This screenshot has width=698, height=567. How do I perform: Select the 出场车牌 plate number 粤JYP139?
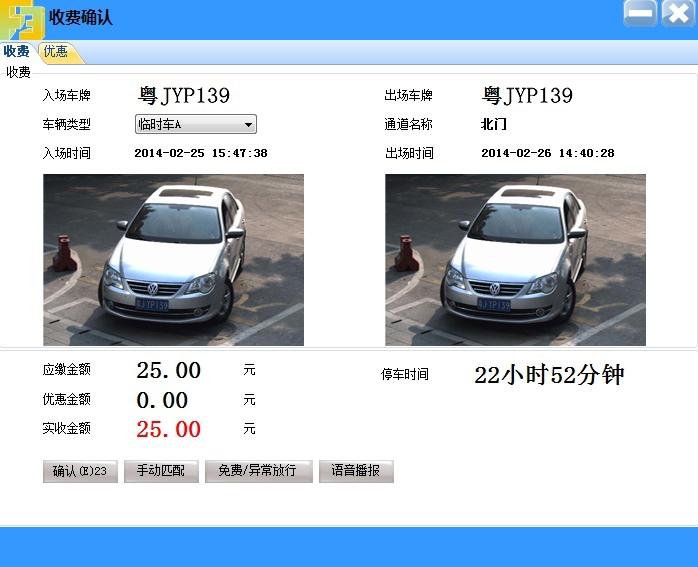point(527,96)
